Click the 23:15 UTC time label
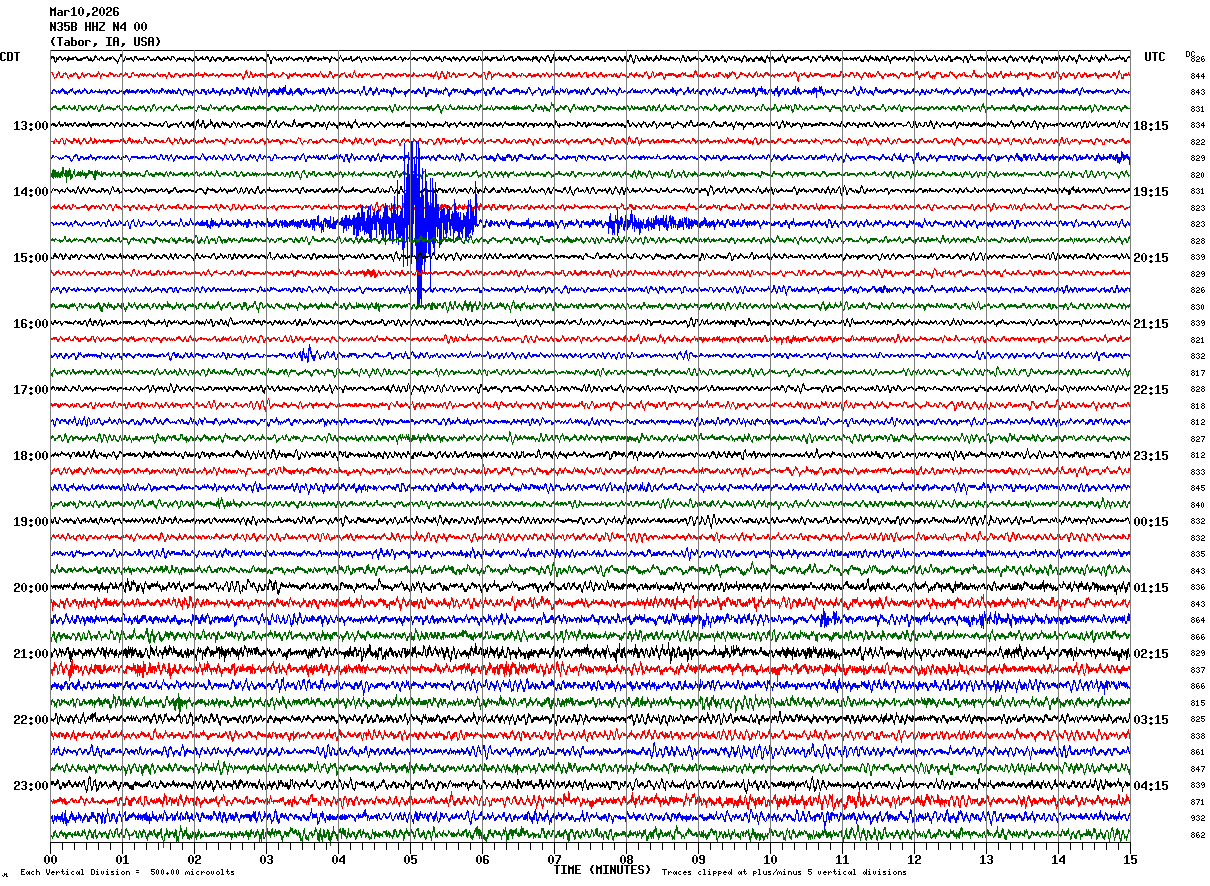 pyautogui.click(x=1151, y=456)
